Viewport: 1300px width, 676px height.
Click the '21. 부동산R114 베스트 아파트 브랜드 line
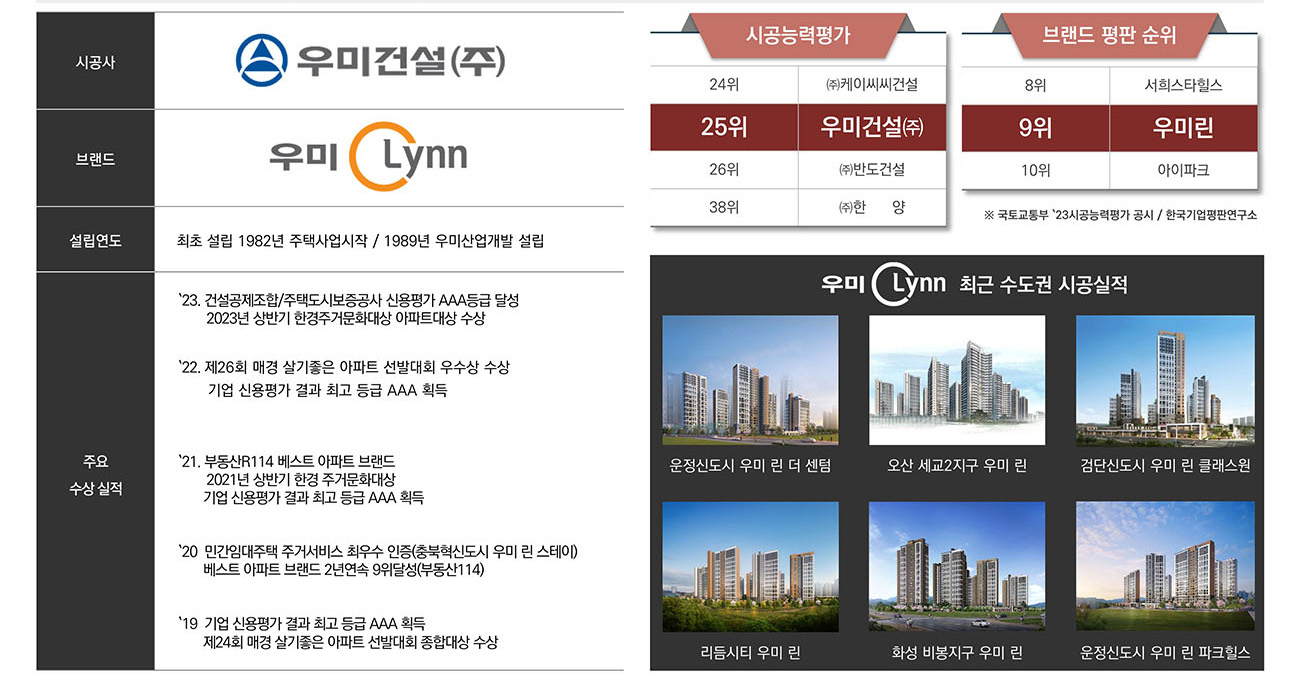[287, 461]
